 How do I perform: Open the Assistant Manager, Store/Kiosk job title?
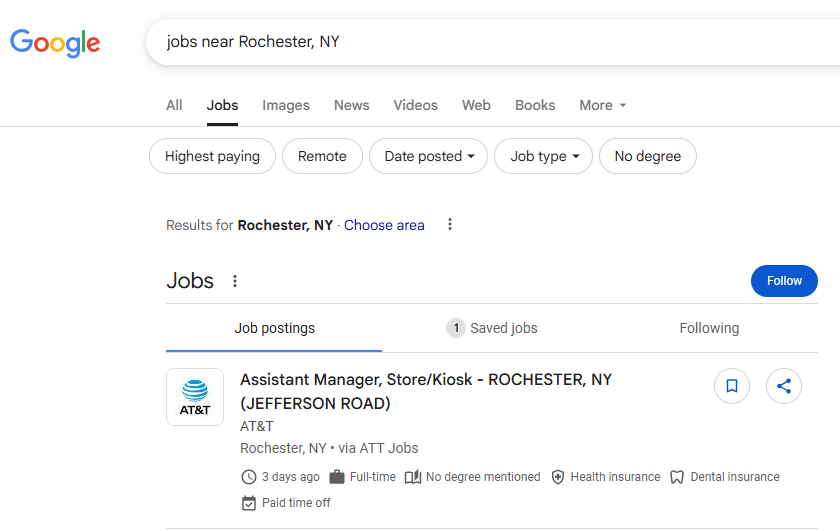coord(426,391)
